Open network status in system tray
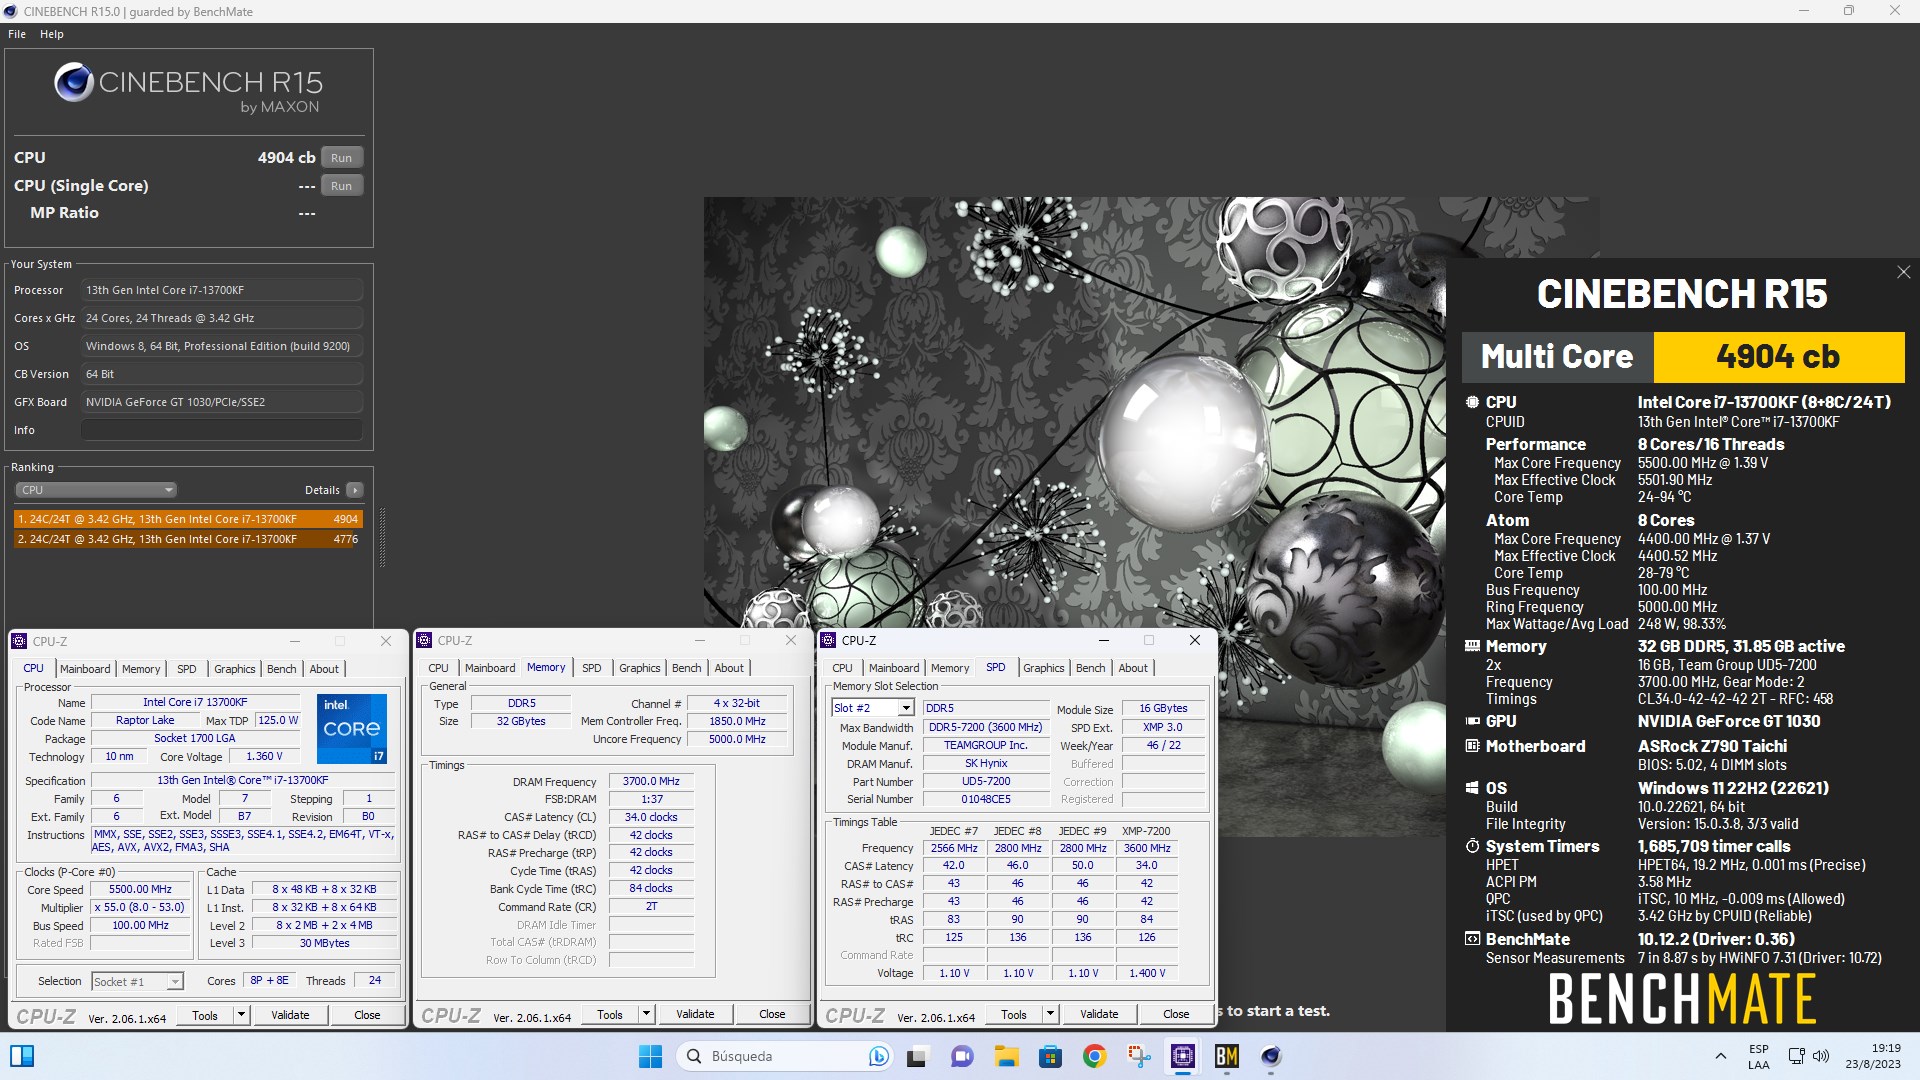This screenshot has width=1920, height=1080. coord(1797,1056)
